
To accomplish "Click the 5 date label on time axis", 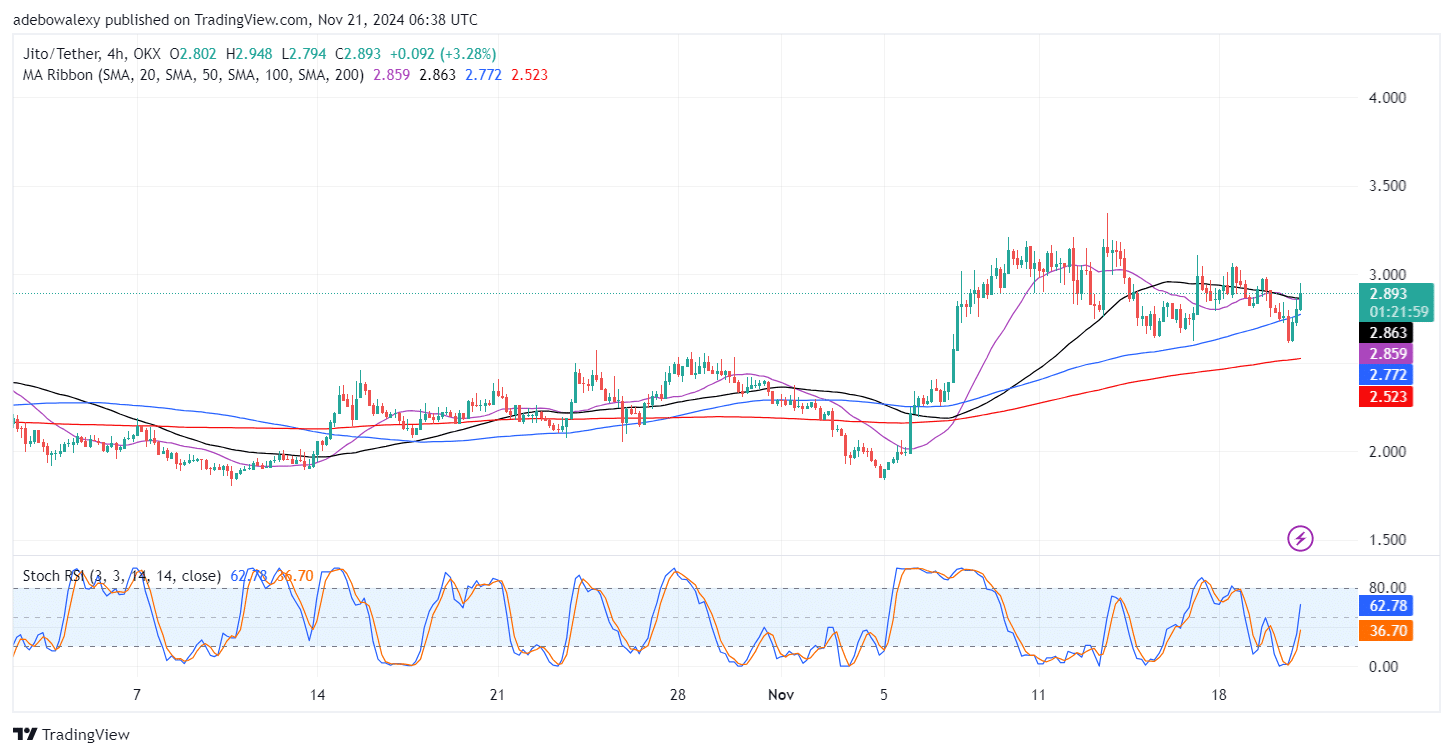I will [x=884, y=694].
